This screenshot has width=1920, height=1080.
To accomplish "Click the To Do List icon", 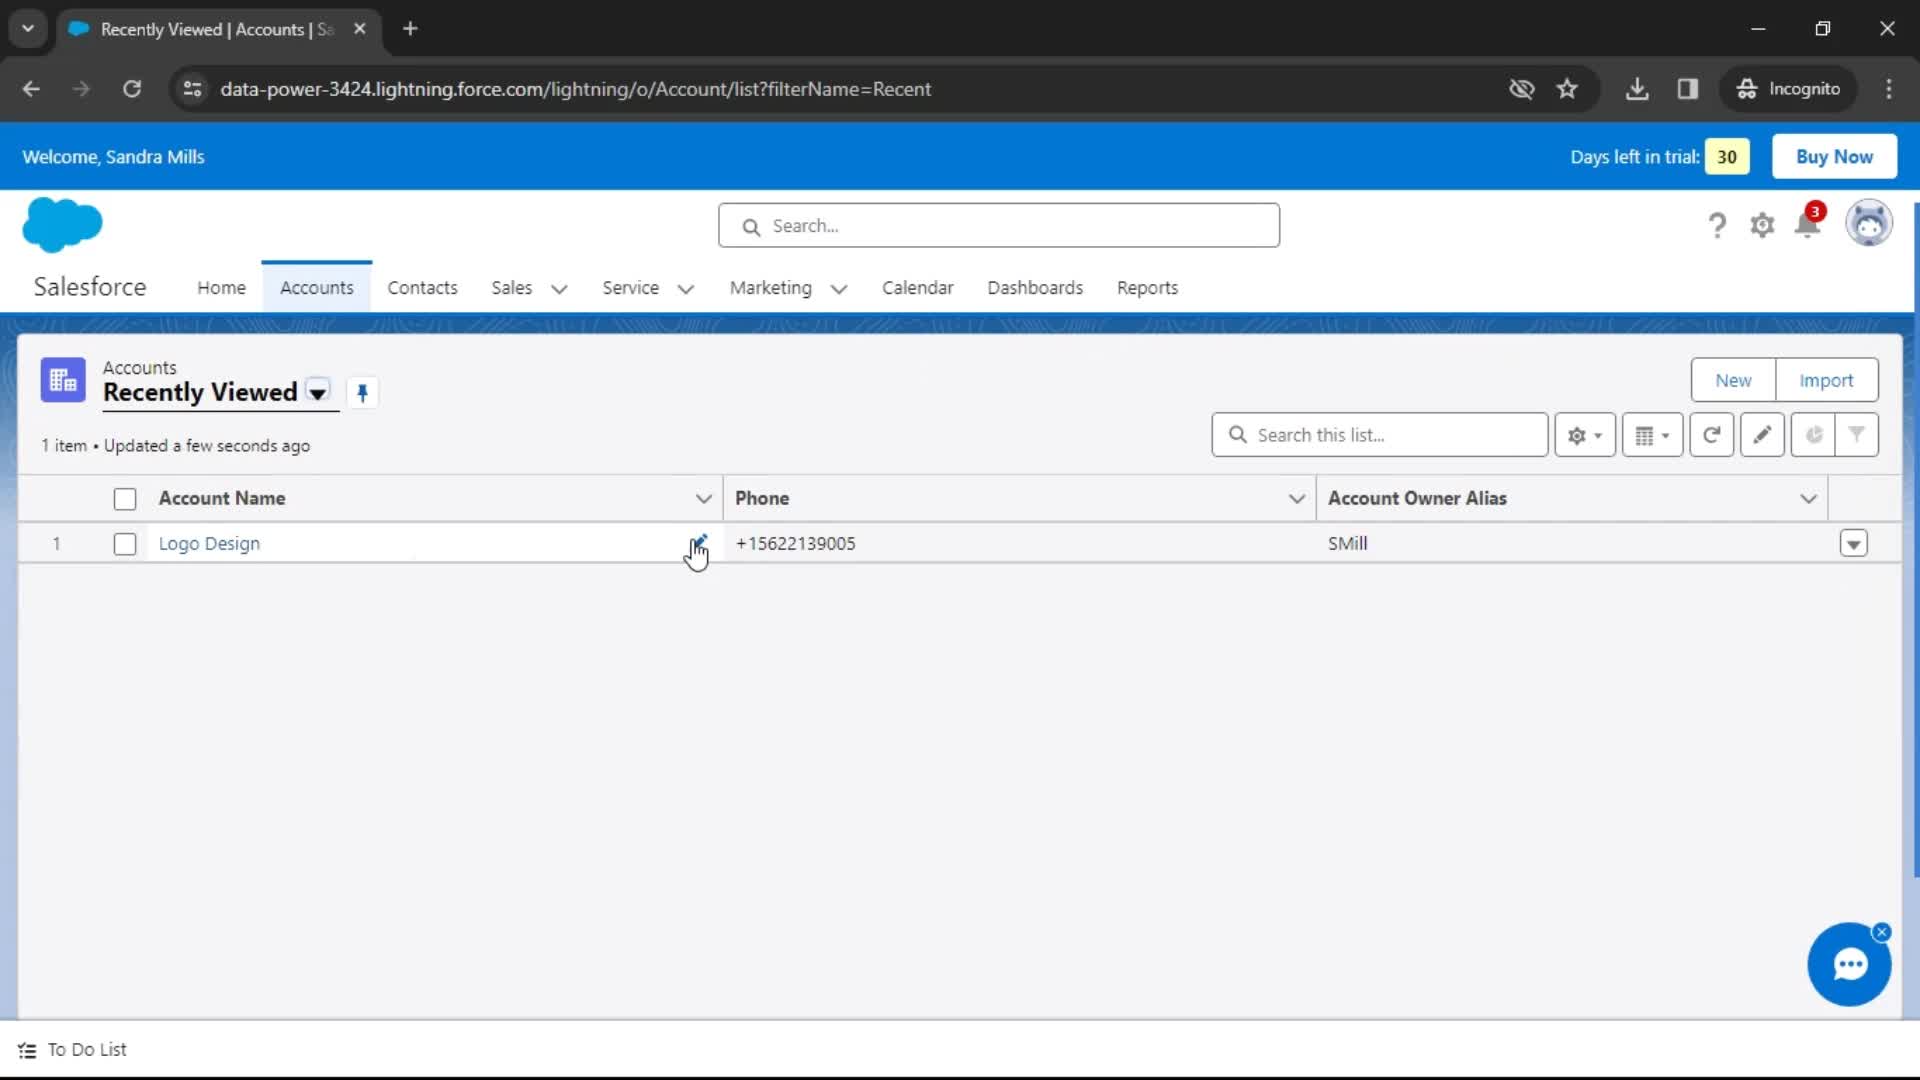I will tap(27, 1050).
